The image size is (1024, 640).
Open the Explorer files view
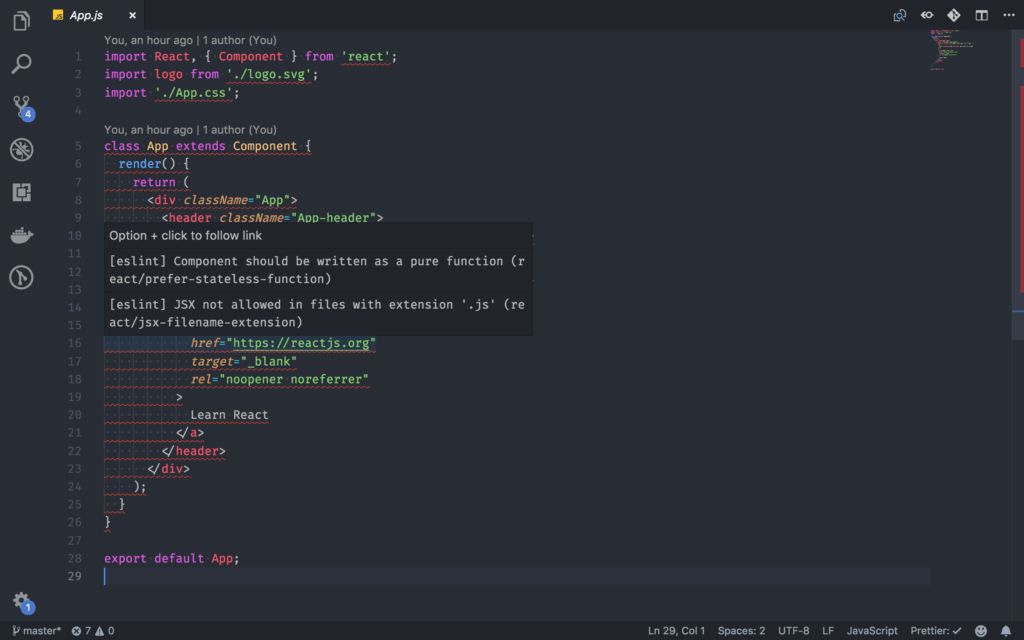21,21
